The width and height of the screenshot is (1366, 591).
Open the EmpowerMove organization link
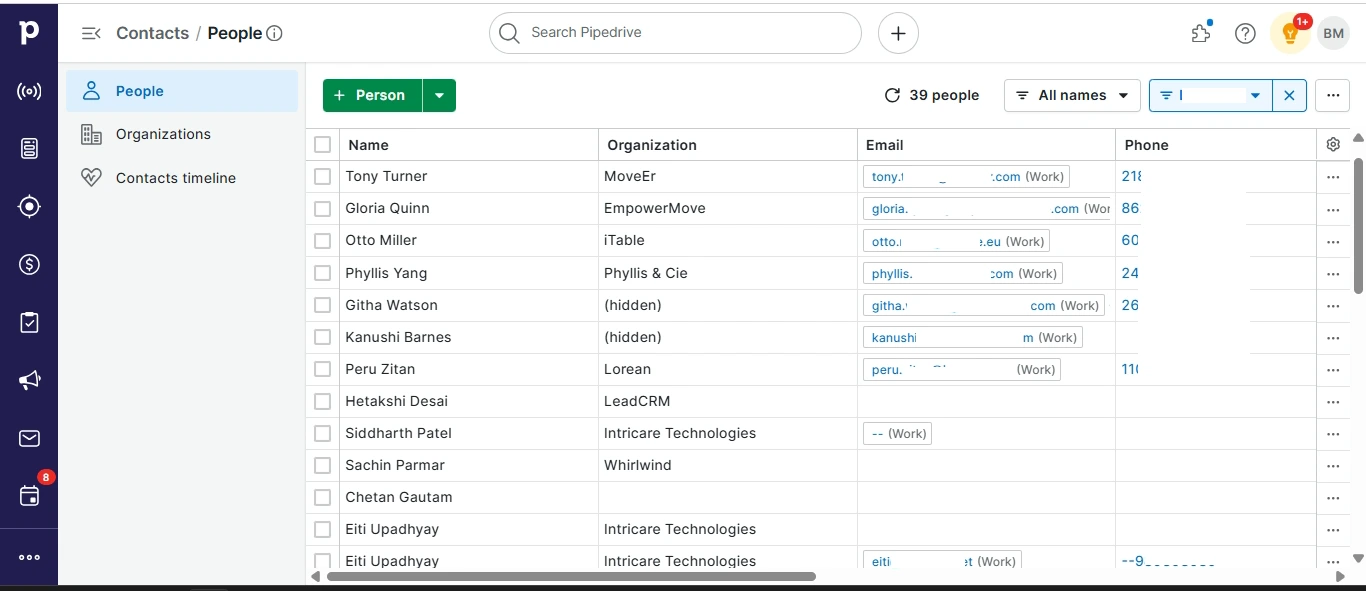click(655, 208)
